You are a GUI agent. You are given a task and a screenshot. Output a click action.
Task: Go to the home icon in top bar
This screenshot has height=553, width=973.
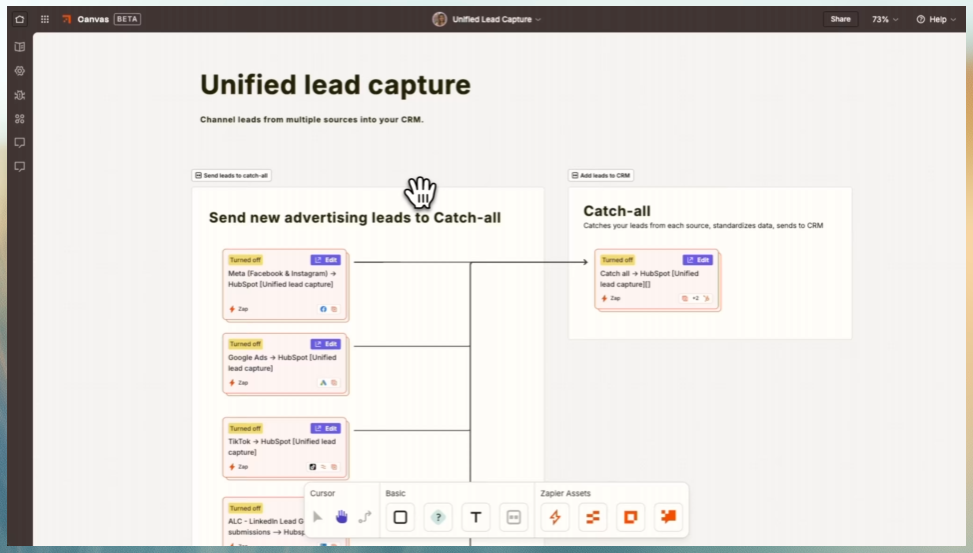tap(20, 19)
